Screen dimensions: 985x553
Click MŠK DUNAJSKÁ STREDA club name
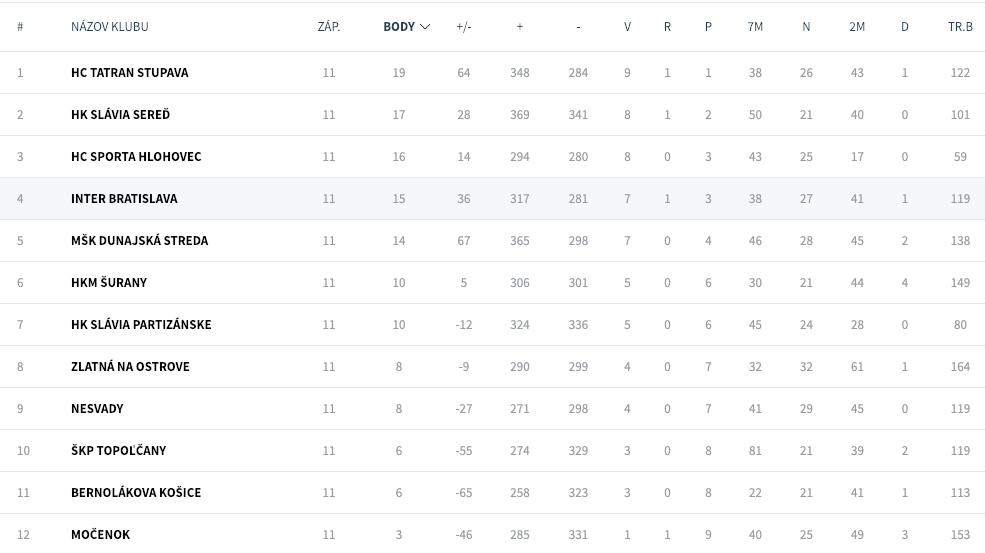click(139, 241)
